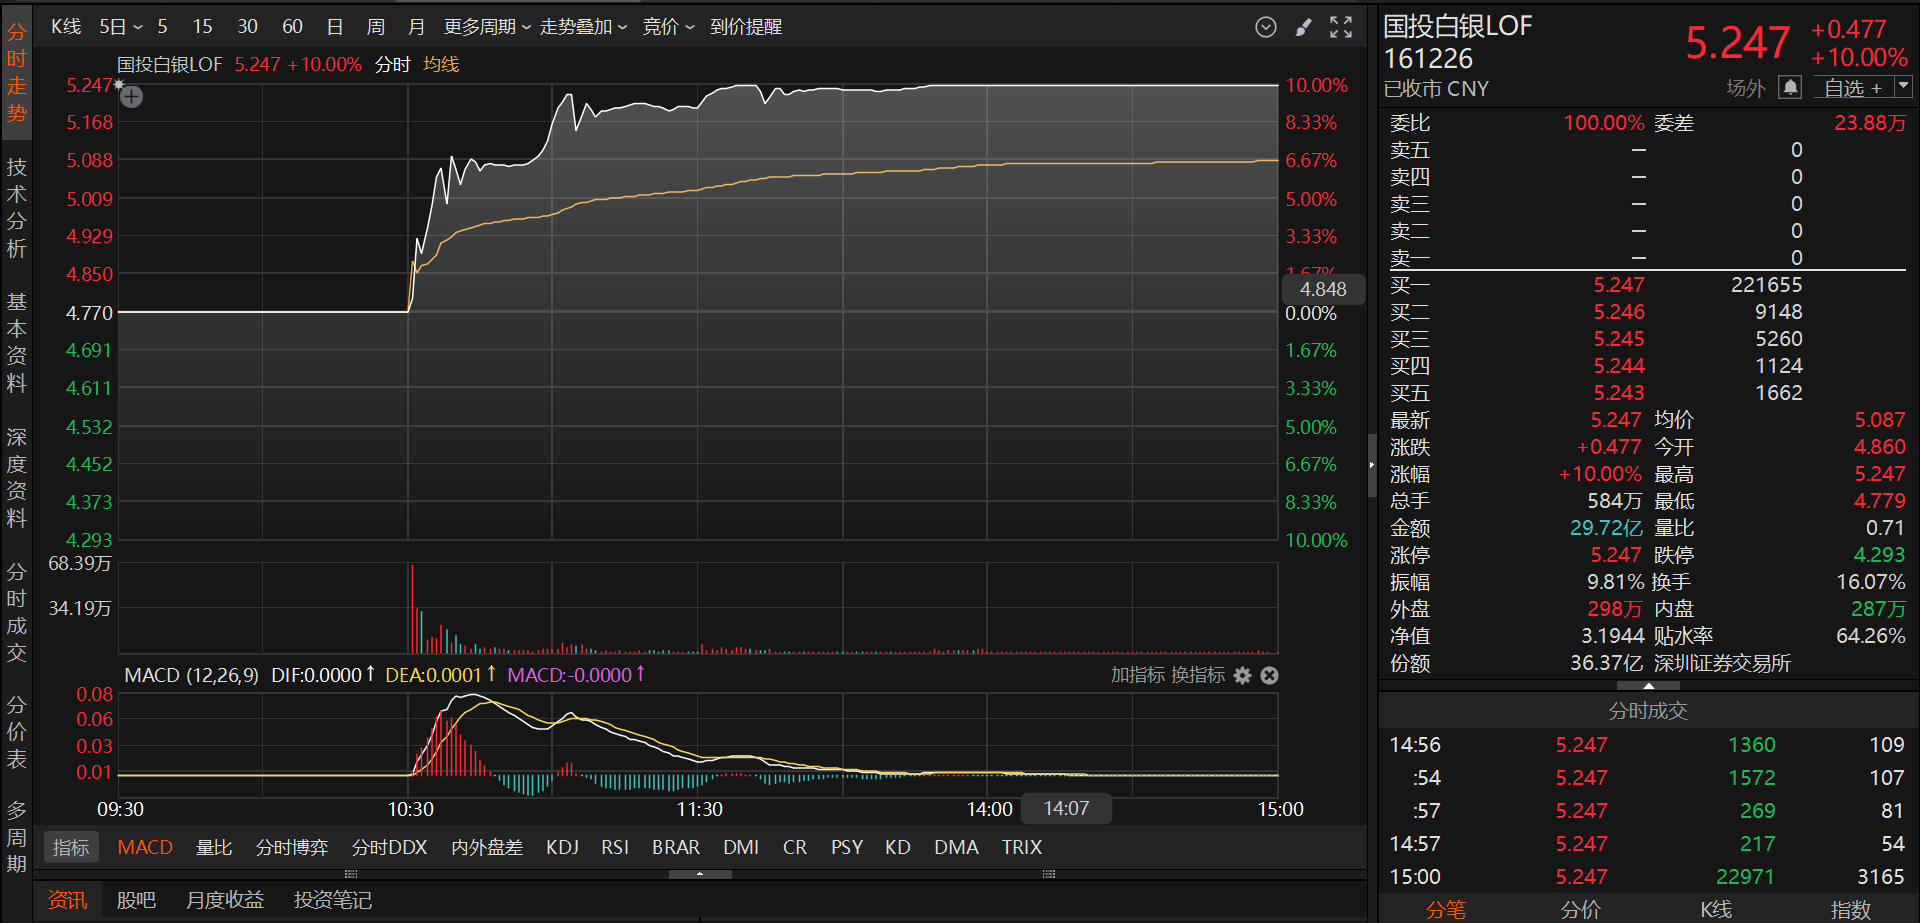Open the 股吧 tab
This screenshot has height=923, width=1920.
(x=136, y=900)
